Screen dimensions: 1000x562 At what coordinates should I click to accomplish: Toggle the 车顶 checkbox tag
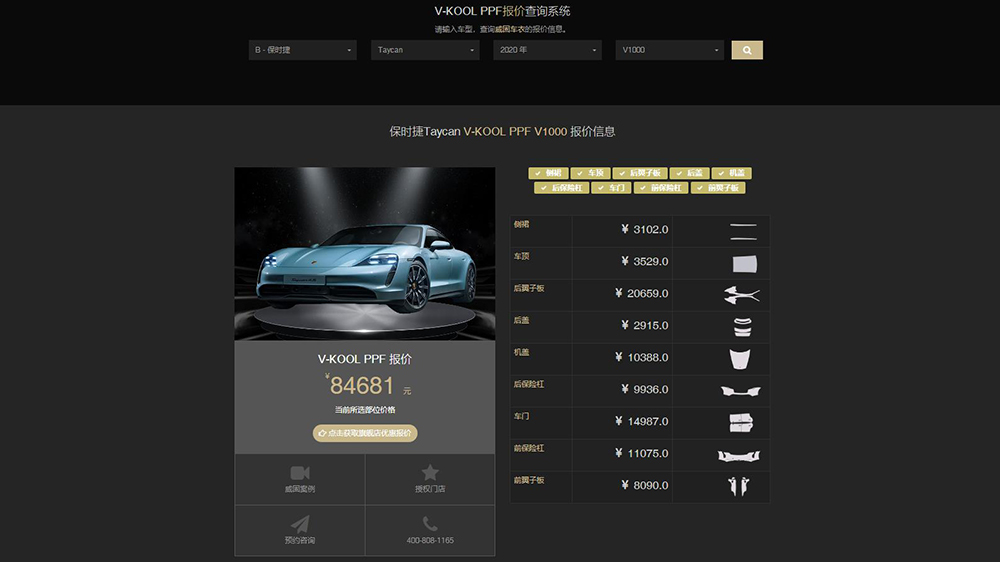[591, 173]
